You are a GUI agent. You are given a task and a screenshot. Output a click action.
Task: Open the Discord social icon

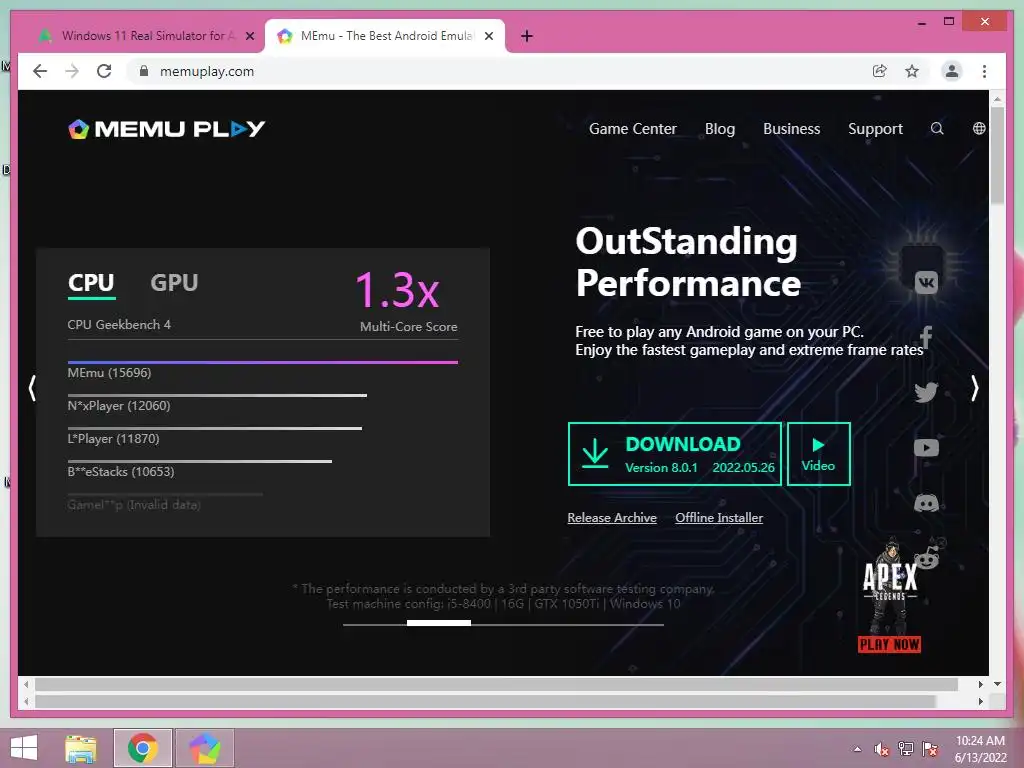[926, 503]
